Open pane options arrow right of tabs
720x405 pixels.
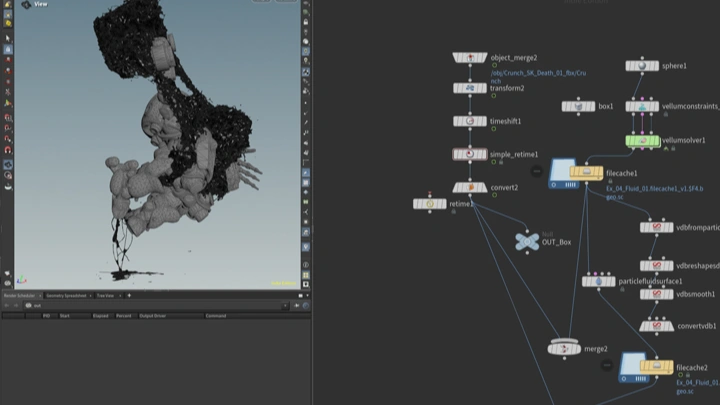(x=308, y=296)
